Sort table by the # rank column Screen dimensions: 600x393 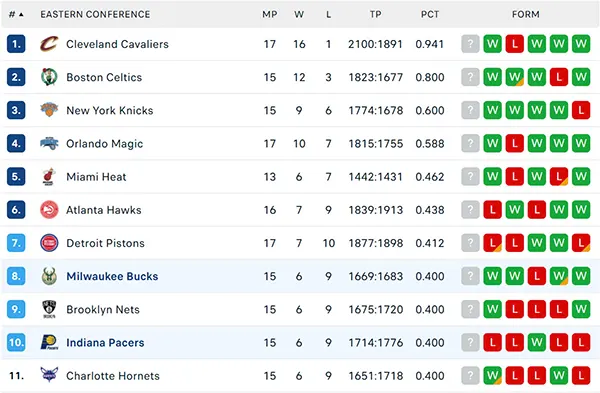(x=16, y=15)
